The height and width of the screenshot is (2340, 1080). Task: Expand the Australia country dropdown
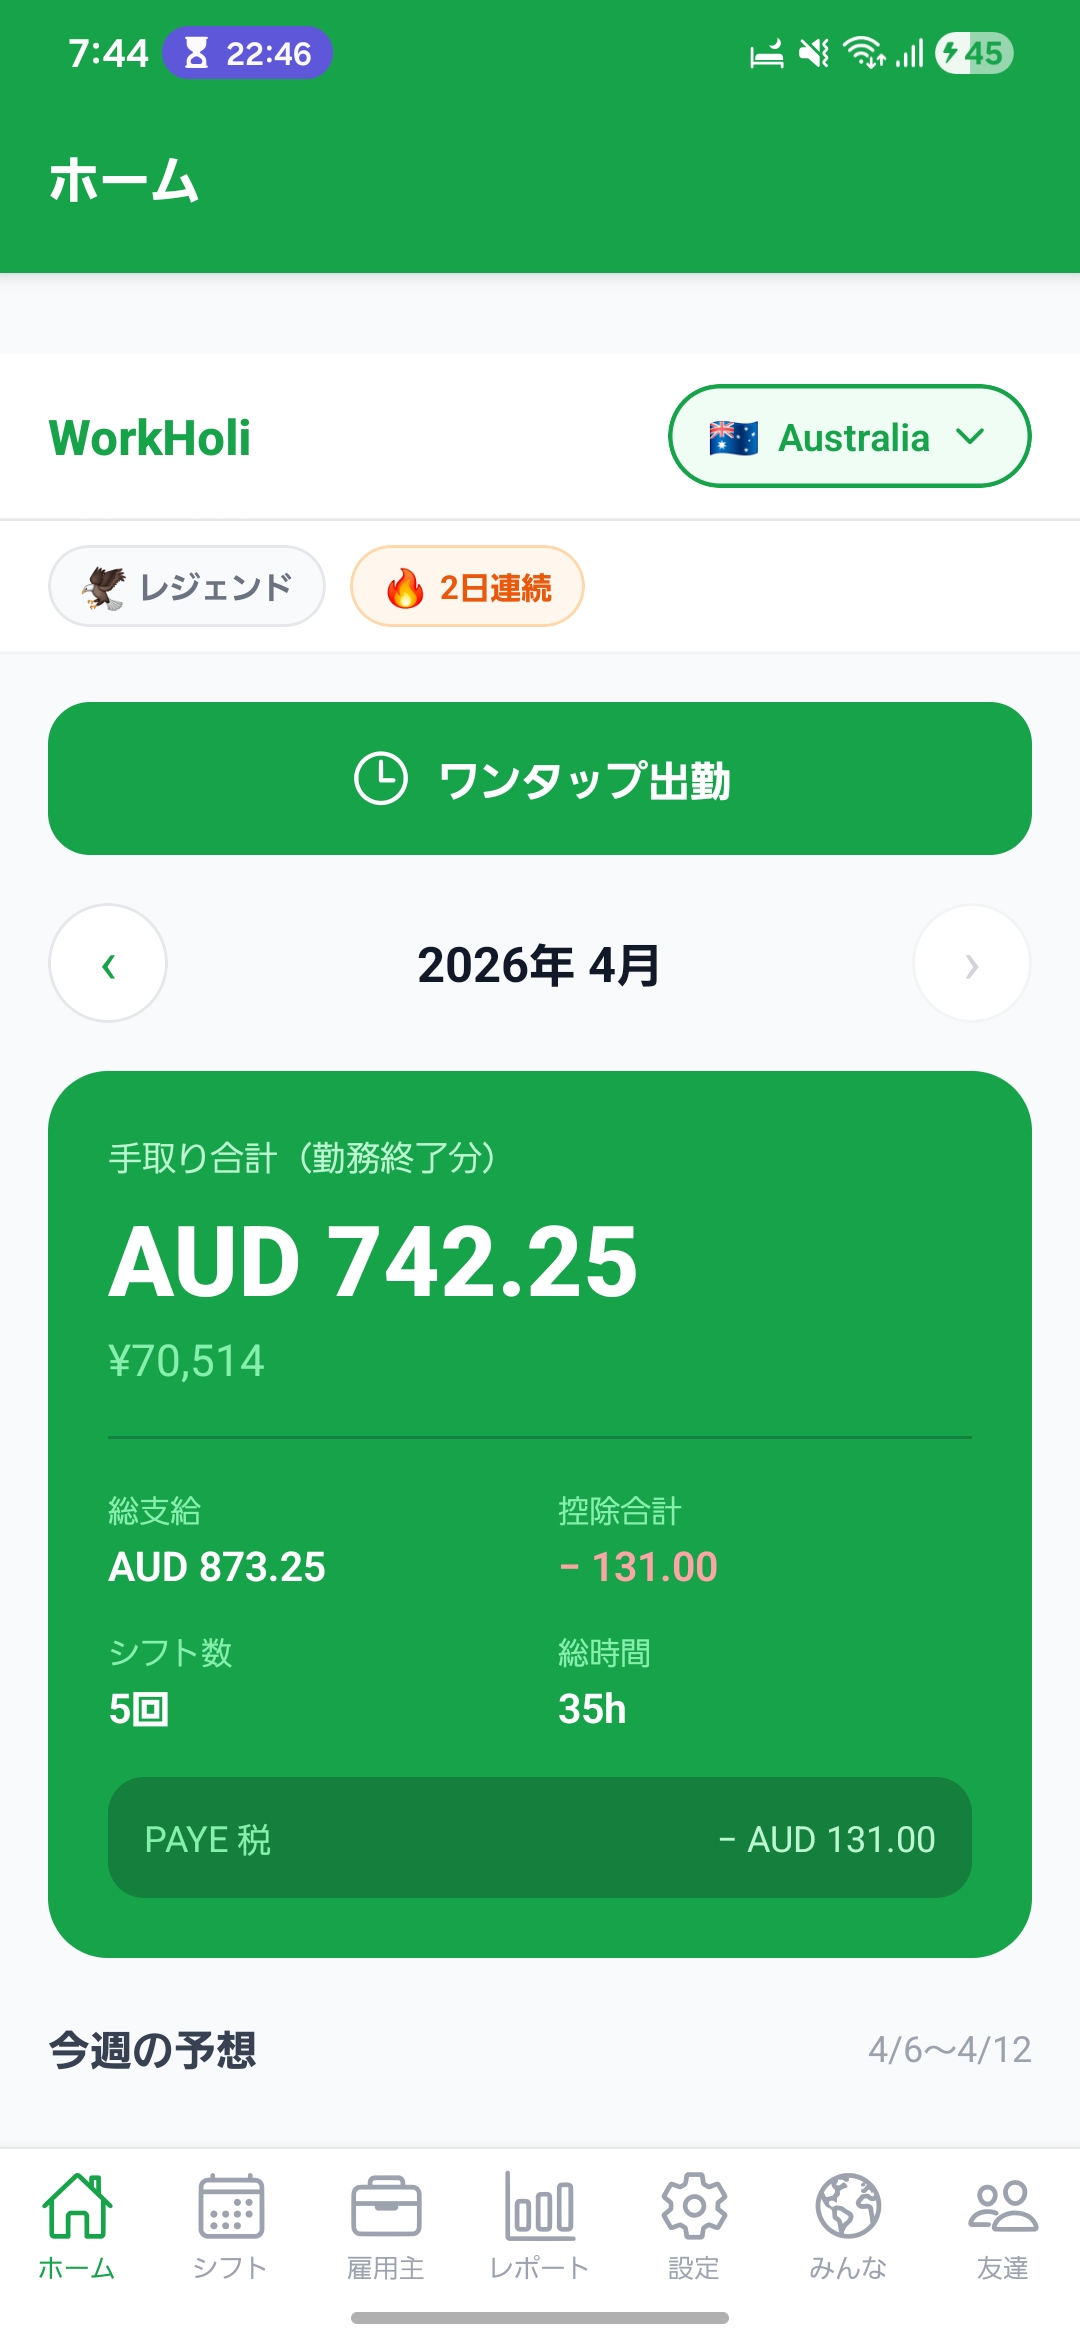pos(849,437)
